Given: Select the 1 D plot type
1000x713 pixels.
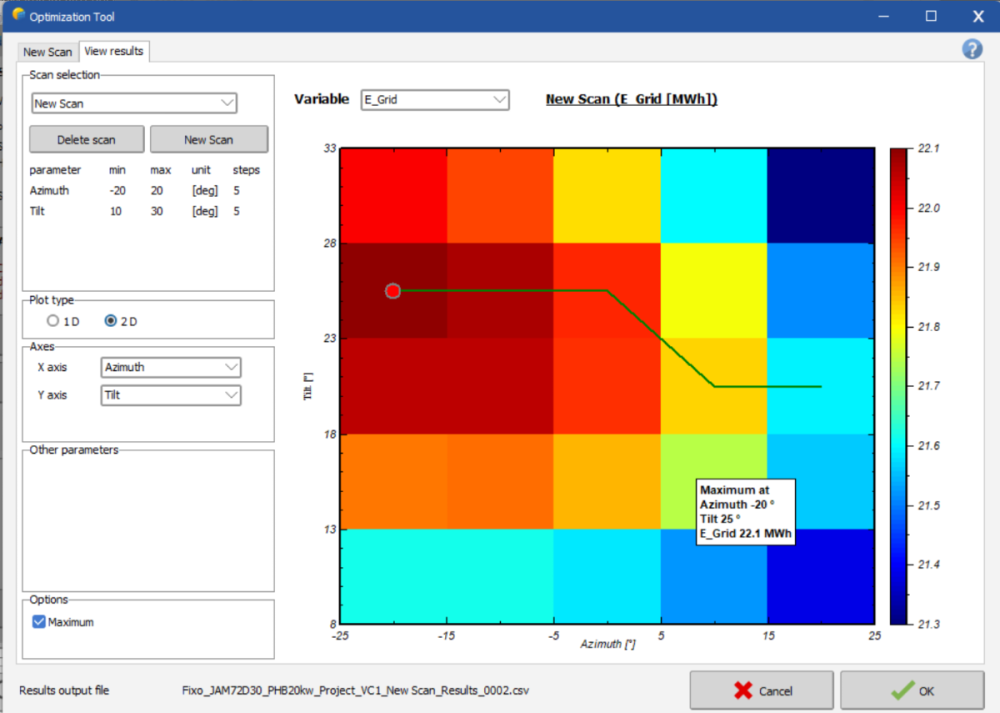Looking at the screenshot, I should pos(53,321).
